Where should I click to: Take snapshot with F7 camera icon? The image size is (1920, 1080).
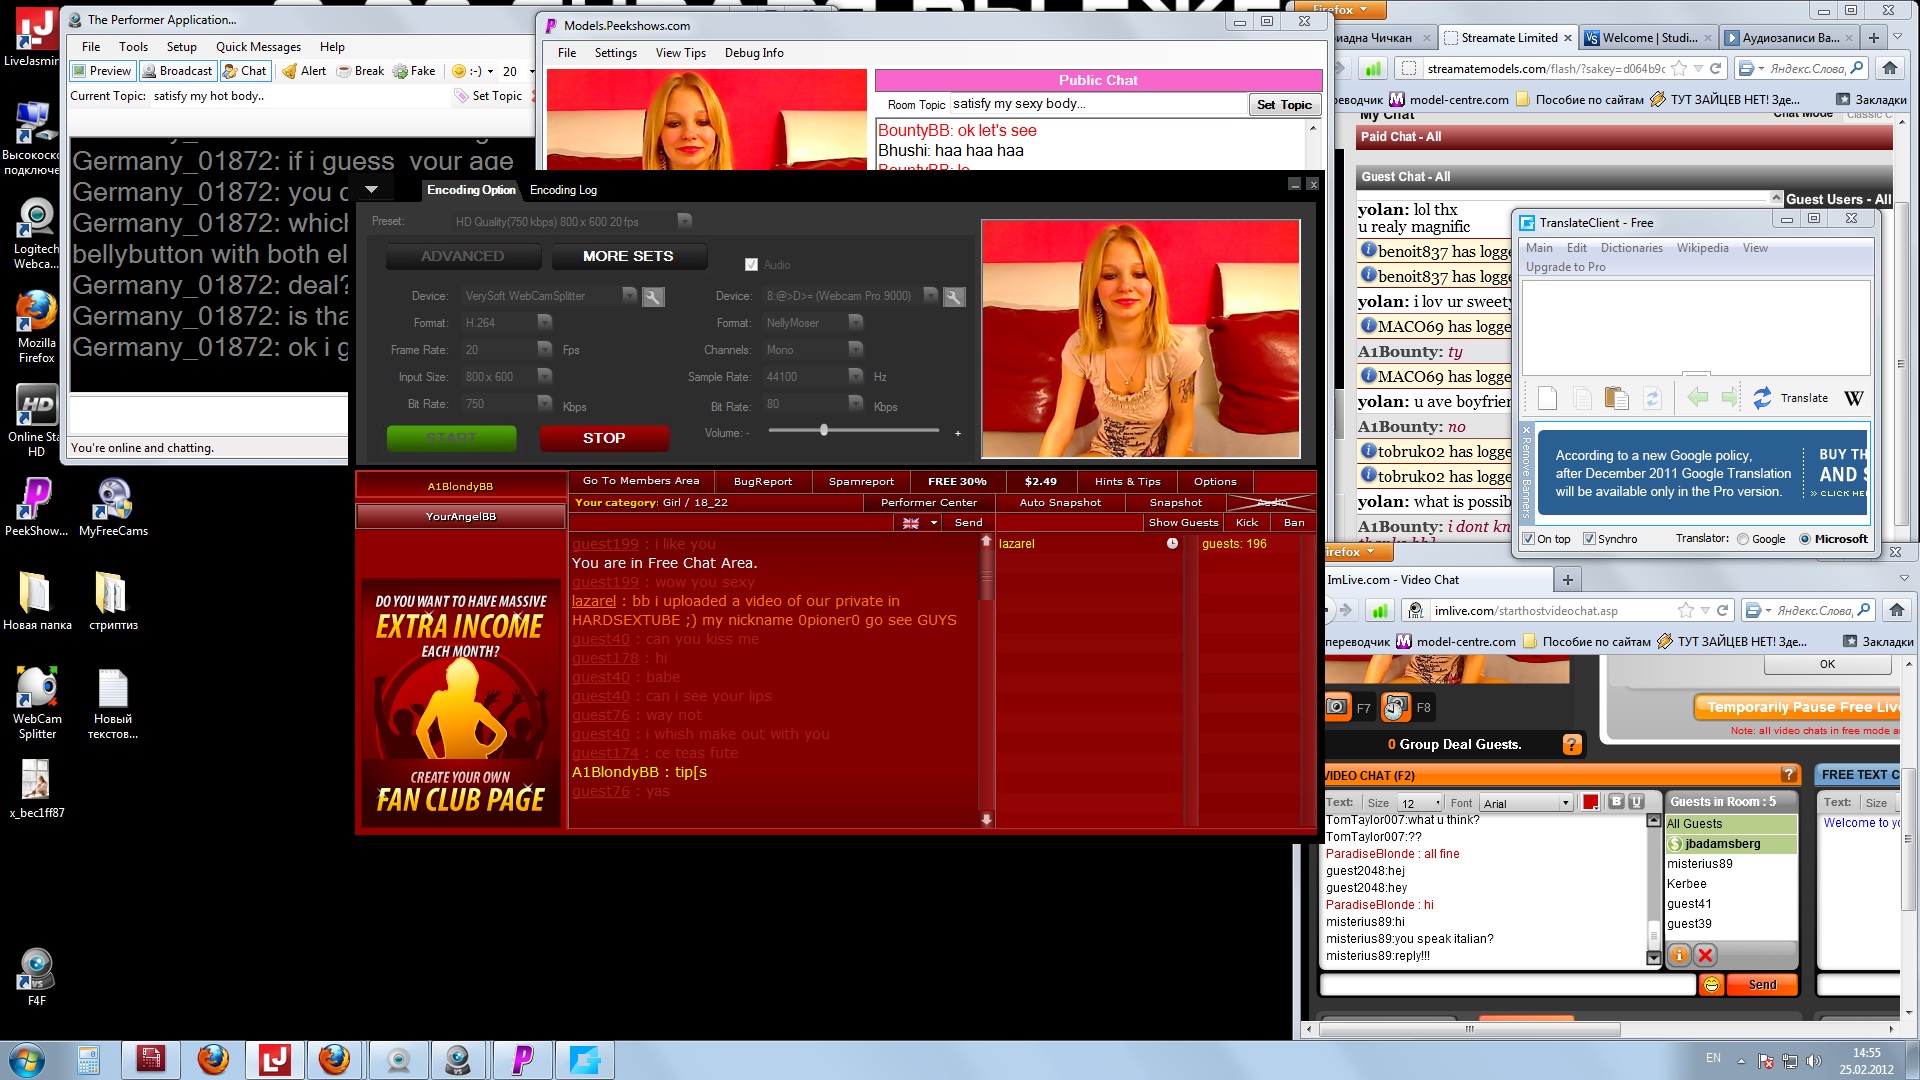pos(1336,707)
